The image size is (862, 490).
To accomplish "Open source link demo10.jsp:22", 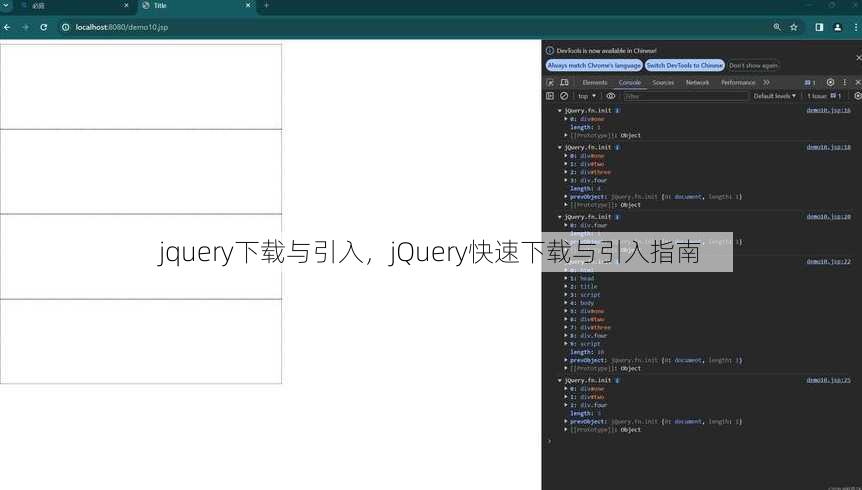I will tap(828, 262).
